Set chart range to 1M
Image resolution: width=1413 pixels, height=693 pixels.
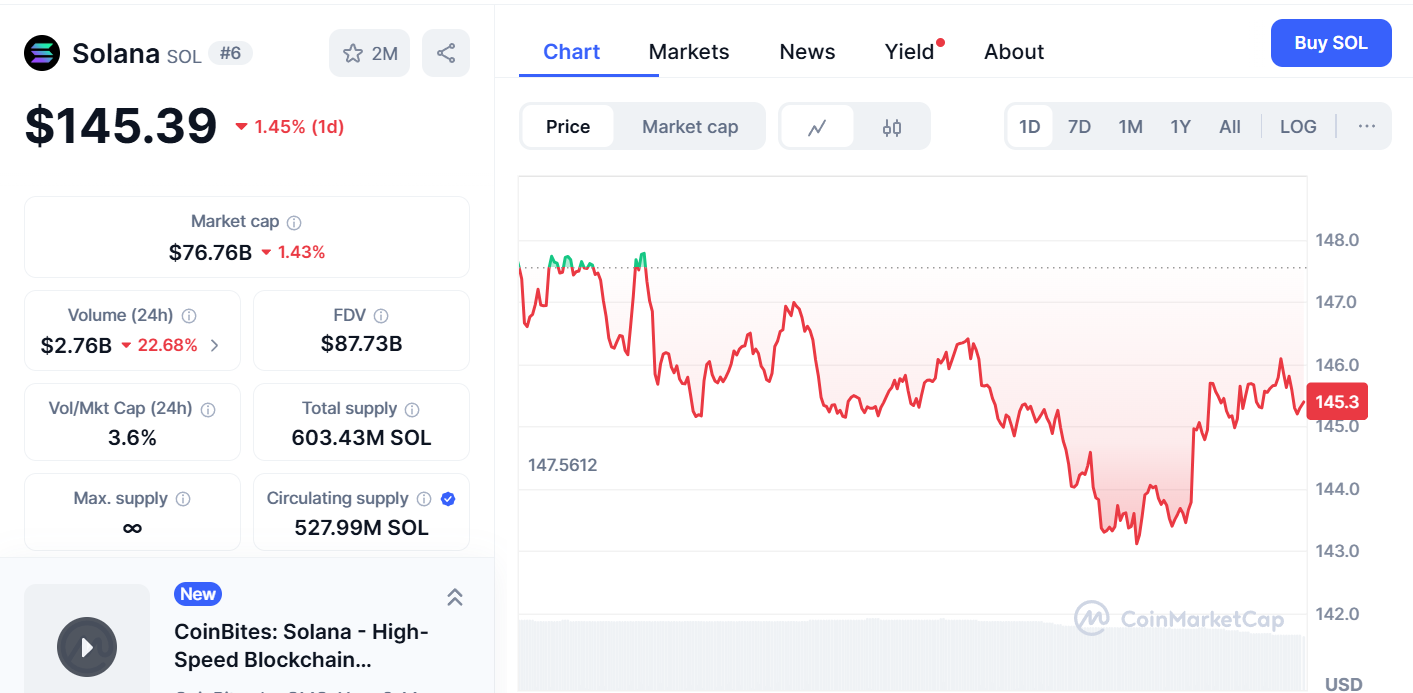(1130, 127)
